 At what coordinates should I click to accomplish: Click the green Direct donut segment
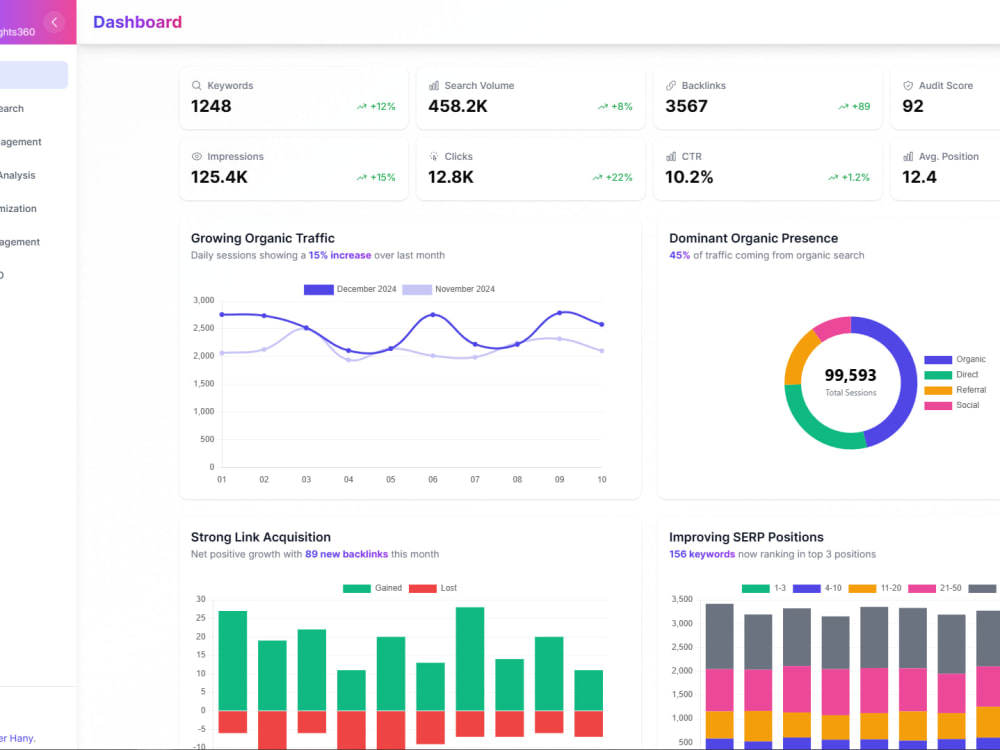(813, 427)
